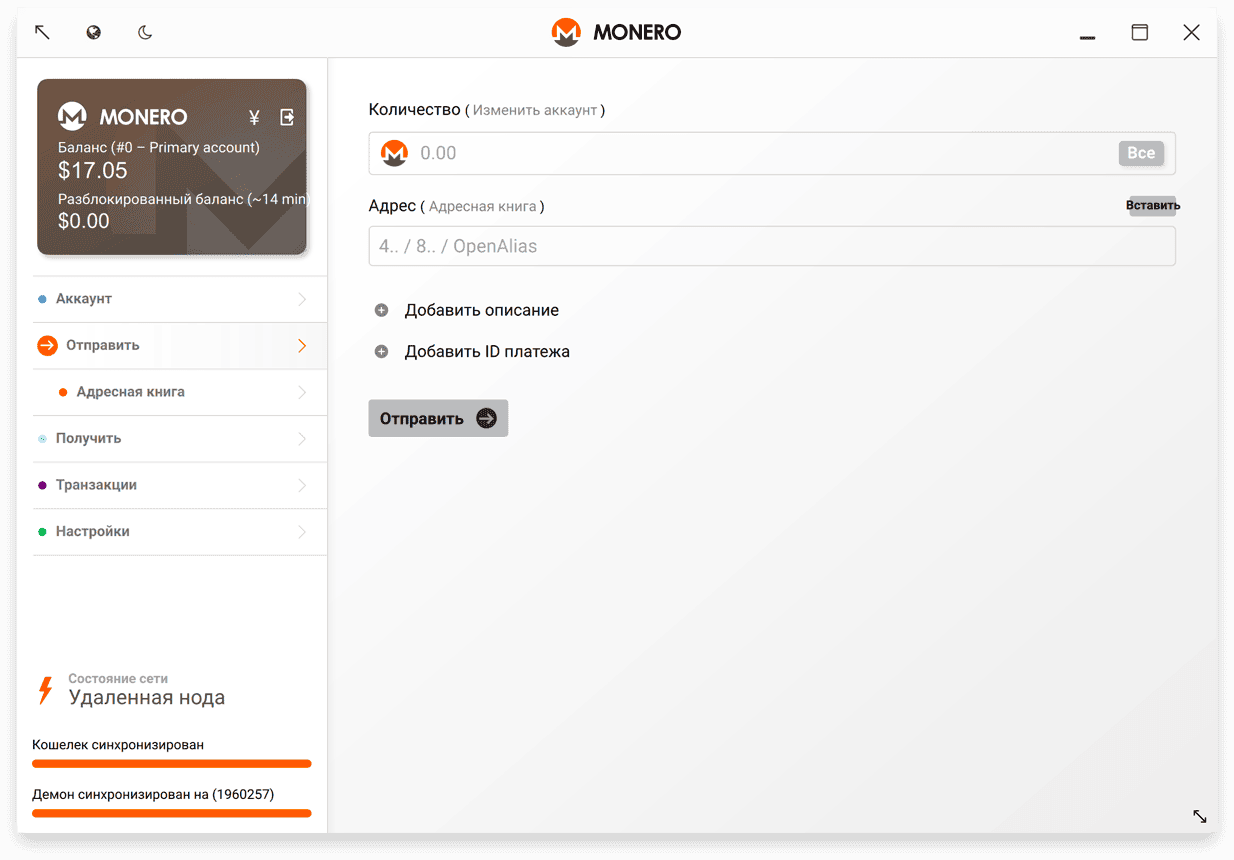Toggle dark mode with the moon icon
Image resolution: width=1234 pixels, height=860 pixels.
(x=145, y=32)
